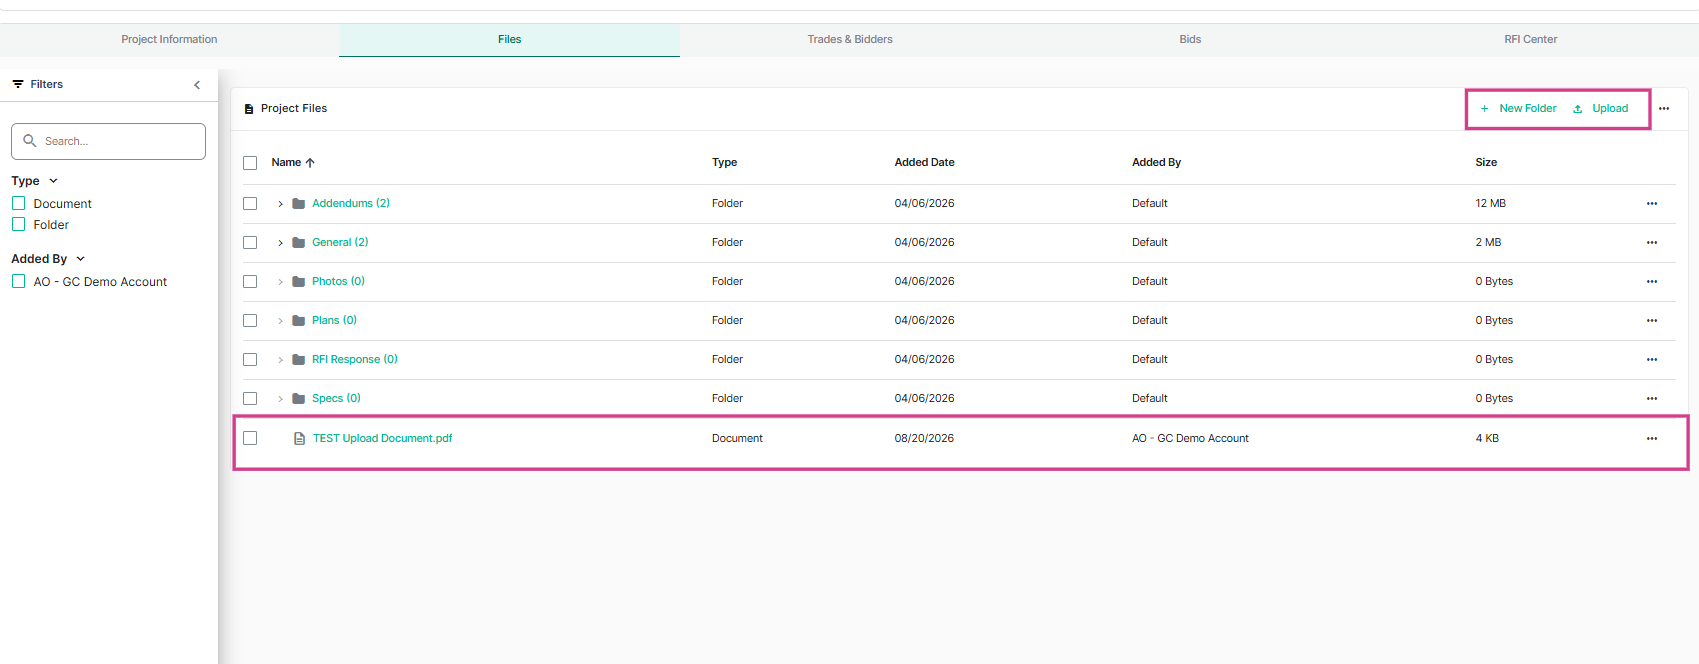Click the Added Date column header
The height and width of the screenshot is (664, 1699).
pyautogui.click(x=924, y=163)
